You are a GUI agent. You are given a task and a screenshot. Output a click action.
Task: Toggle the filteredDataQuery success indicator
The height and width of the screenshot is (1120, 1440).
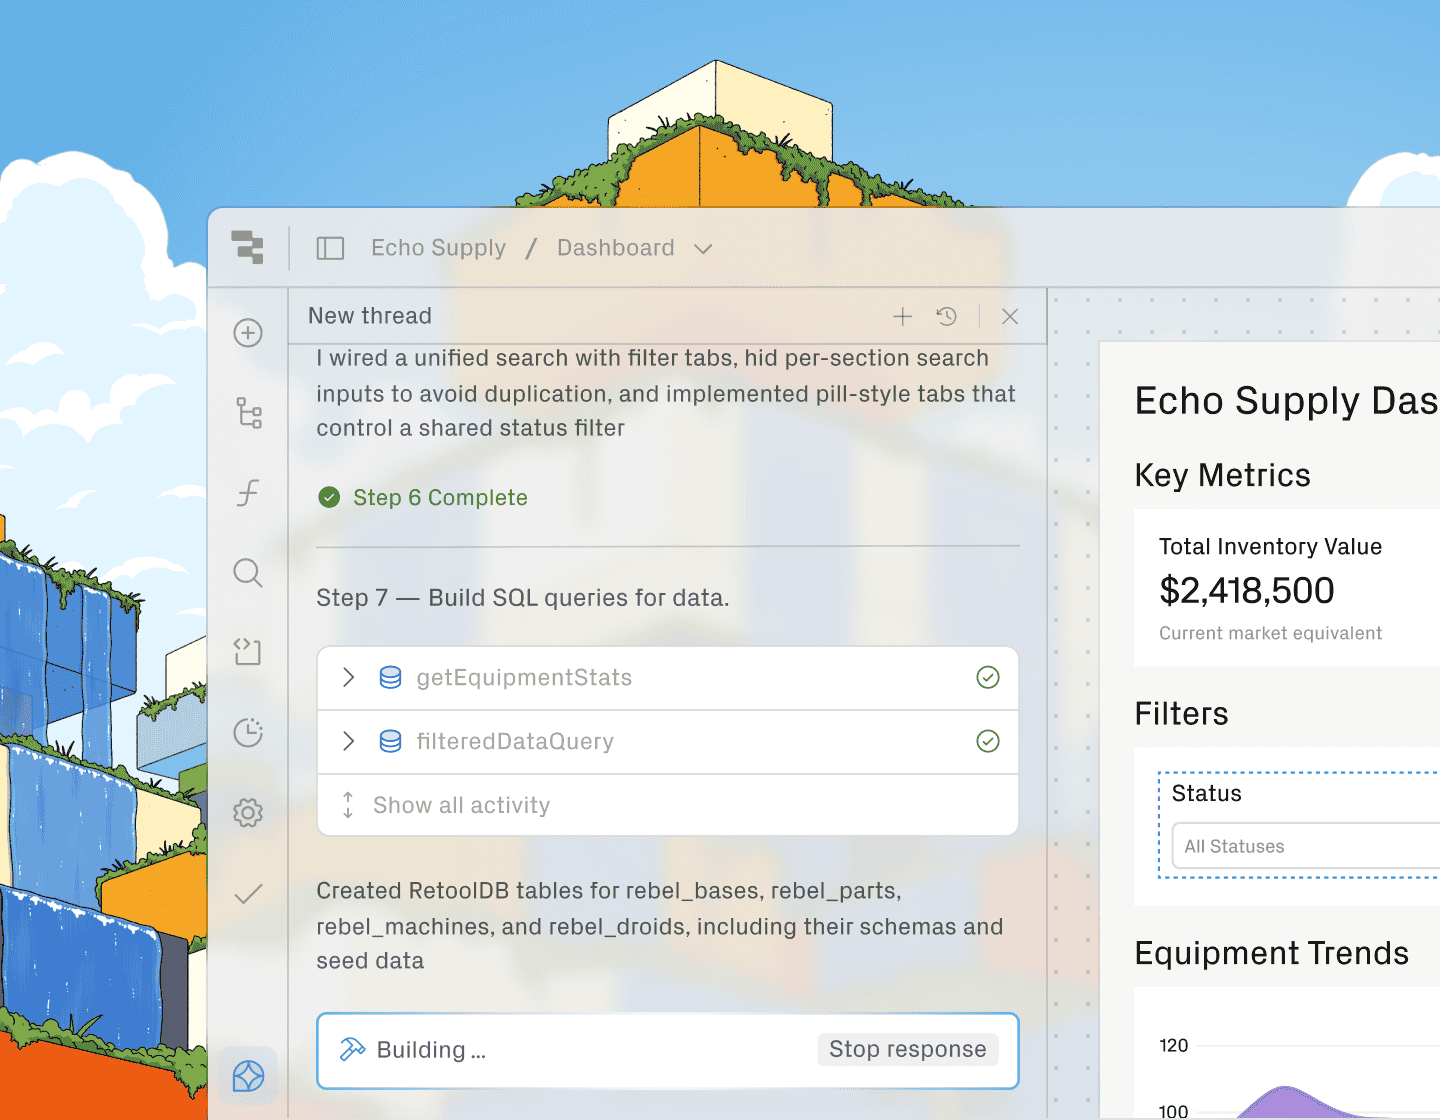pos(988,741)
